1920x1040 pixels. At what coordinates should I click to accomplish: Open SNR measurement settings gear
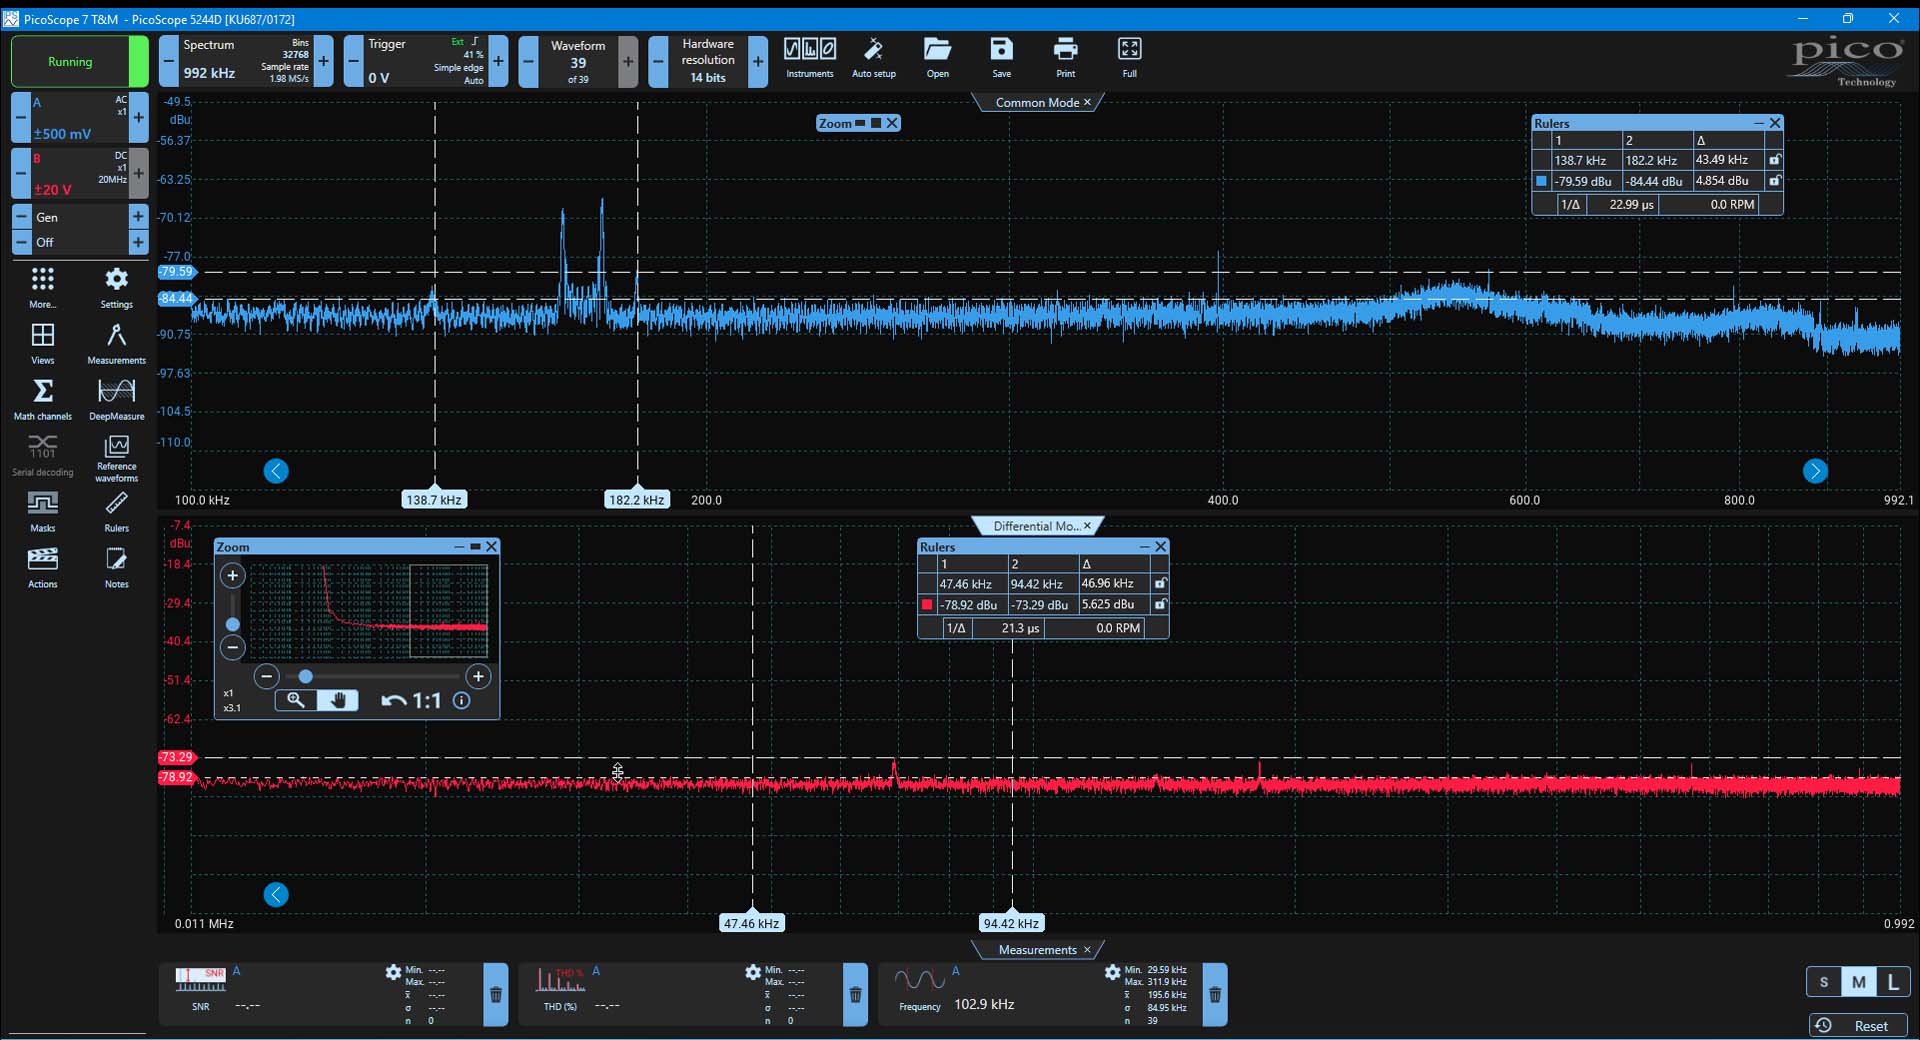click(393, 971)
